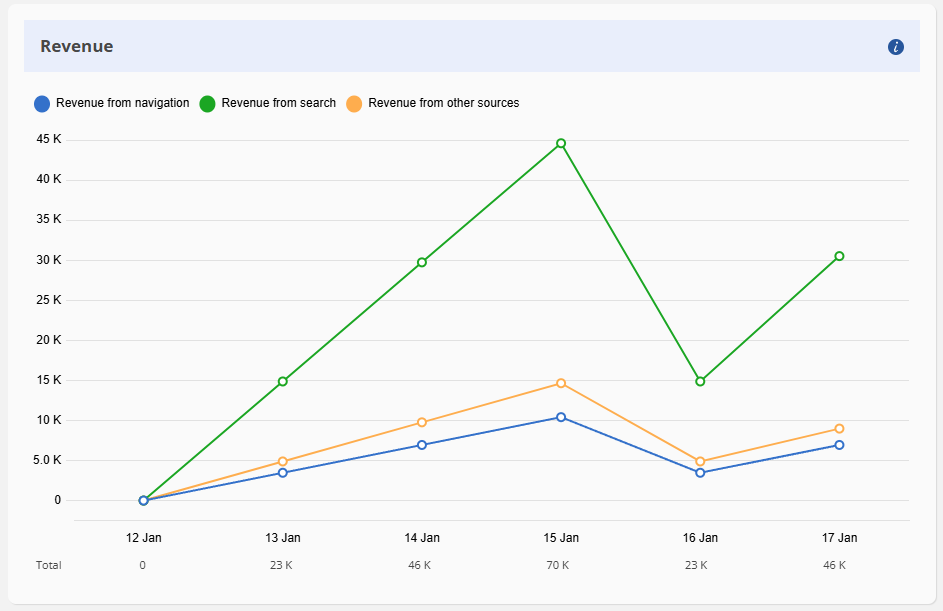
Task: Select other sources point on 16 Jan
Action: (700, 462)
